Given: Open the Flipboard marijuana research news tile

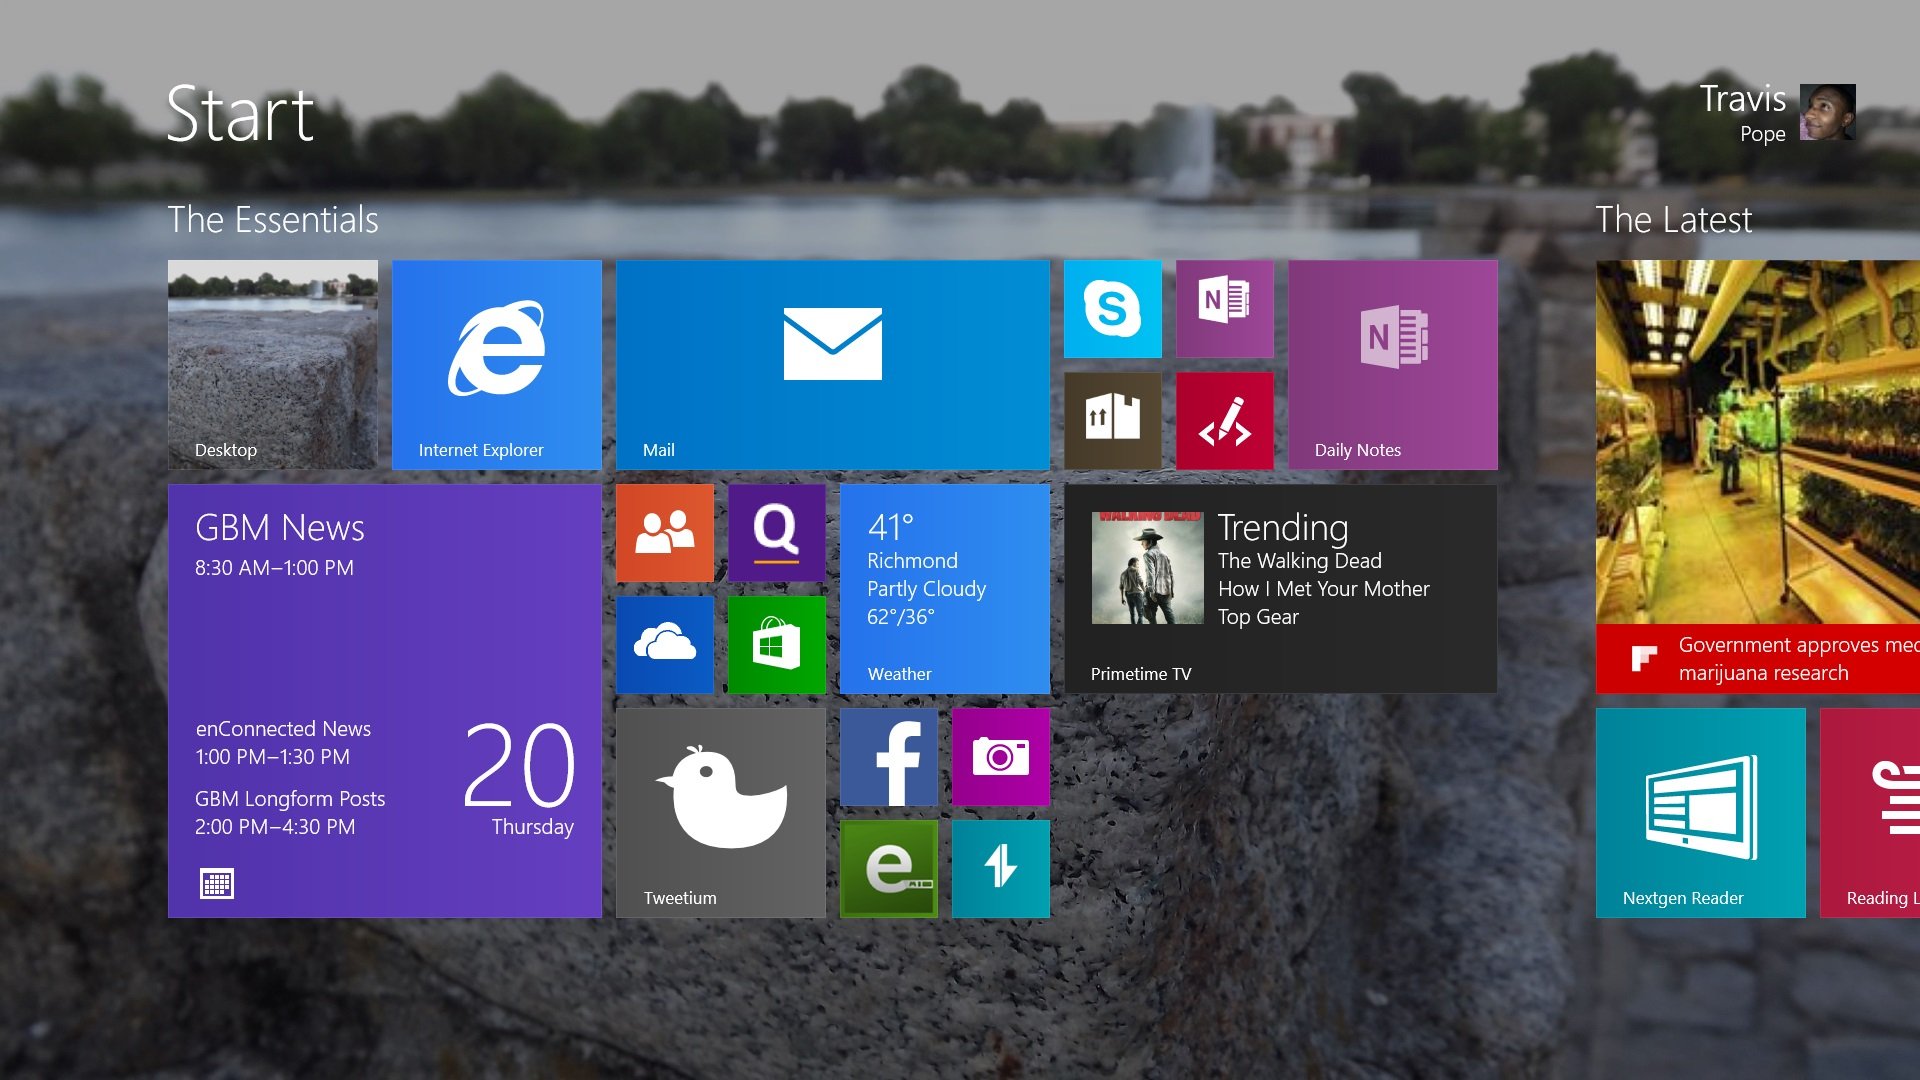Looking at the screenshot, I should pos(1758,477).
